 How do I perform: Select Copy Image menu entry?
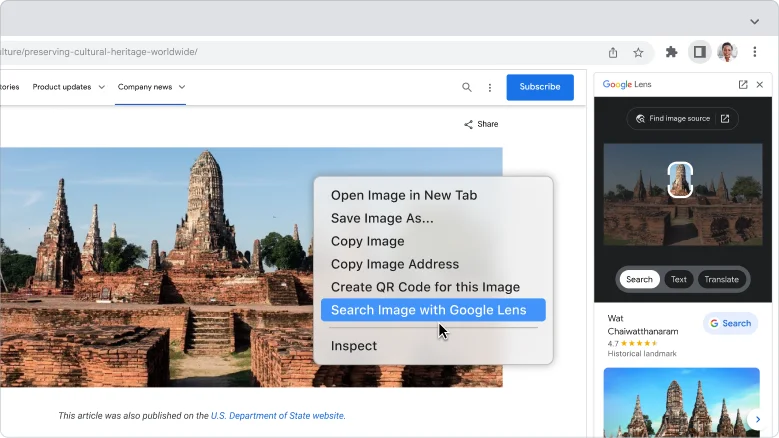(433, 241)
